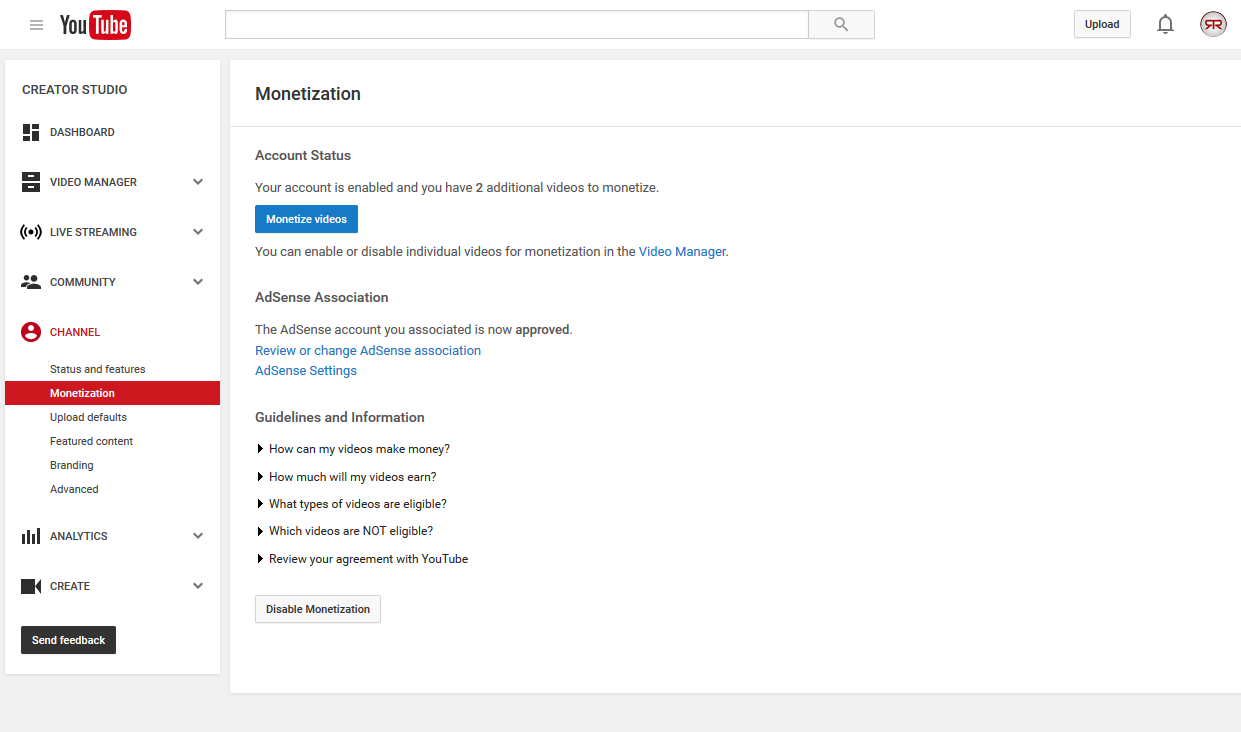Click the Dashboard icon
This screenshot has height=732, width=1241.
pyautogui.click(x=31, y=132)
